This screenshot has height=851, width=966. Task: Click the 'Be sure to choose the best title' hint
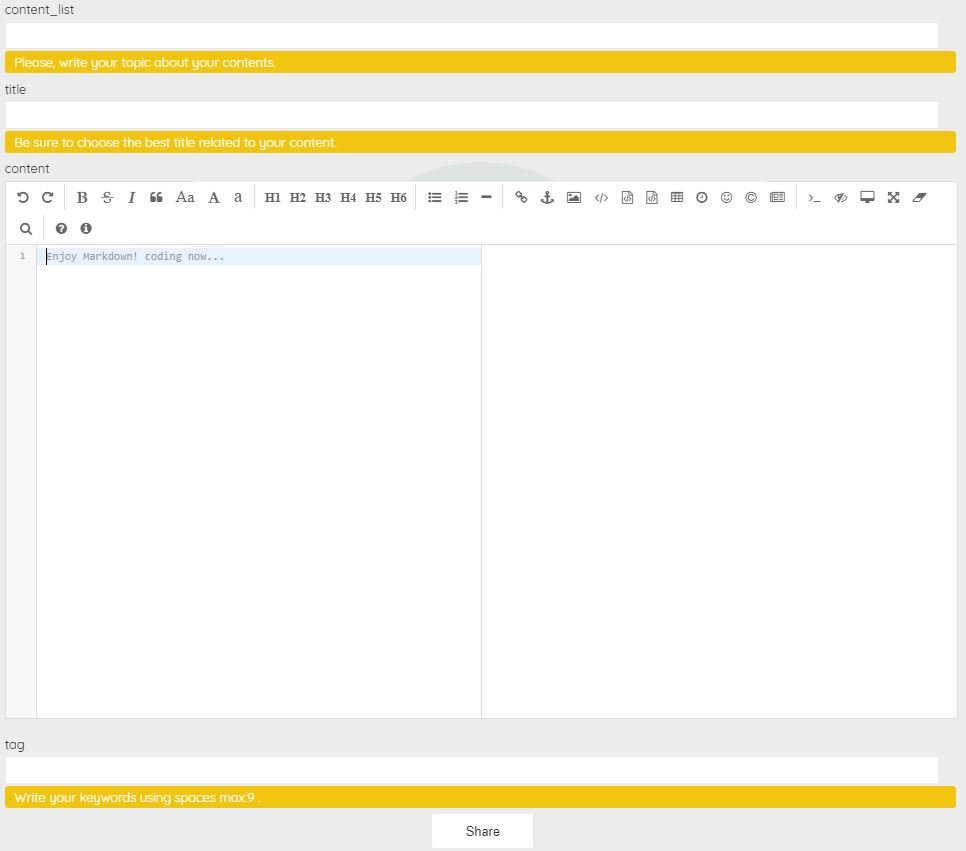click(481, 142)
